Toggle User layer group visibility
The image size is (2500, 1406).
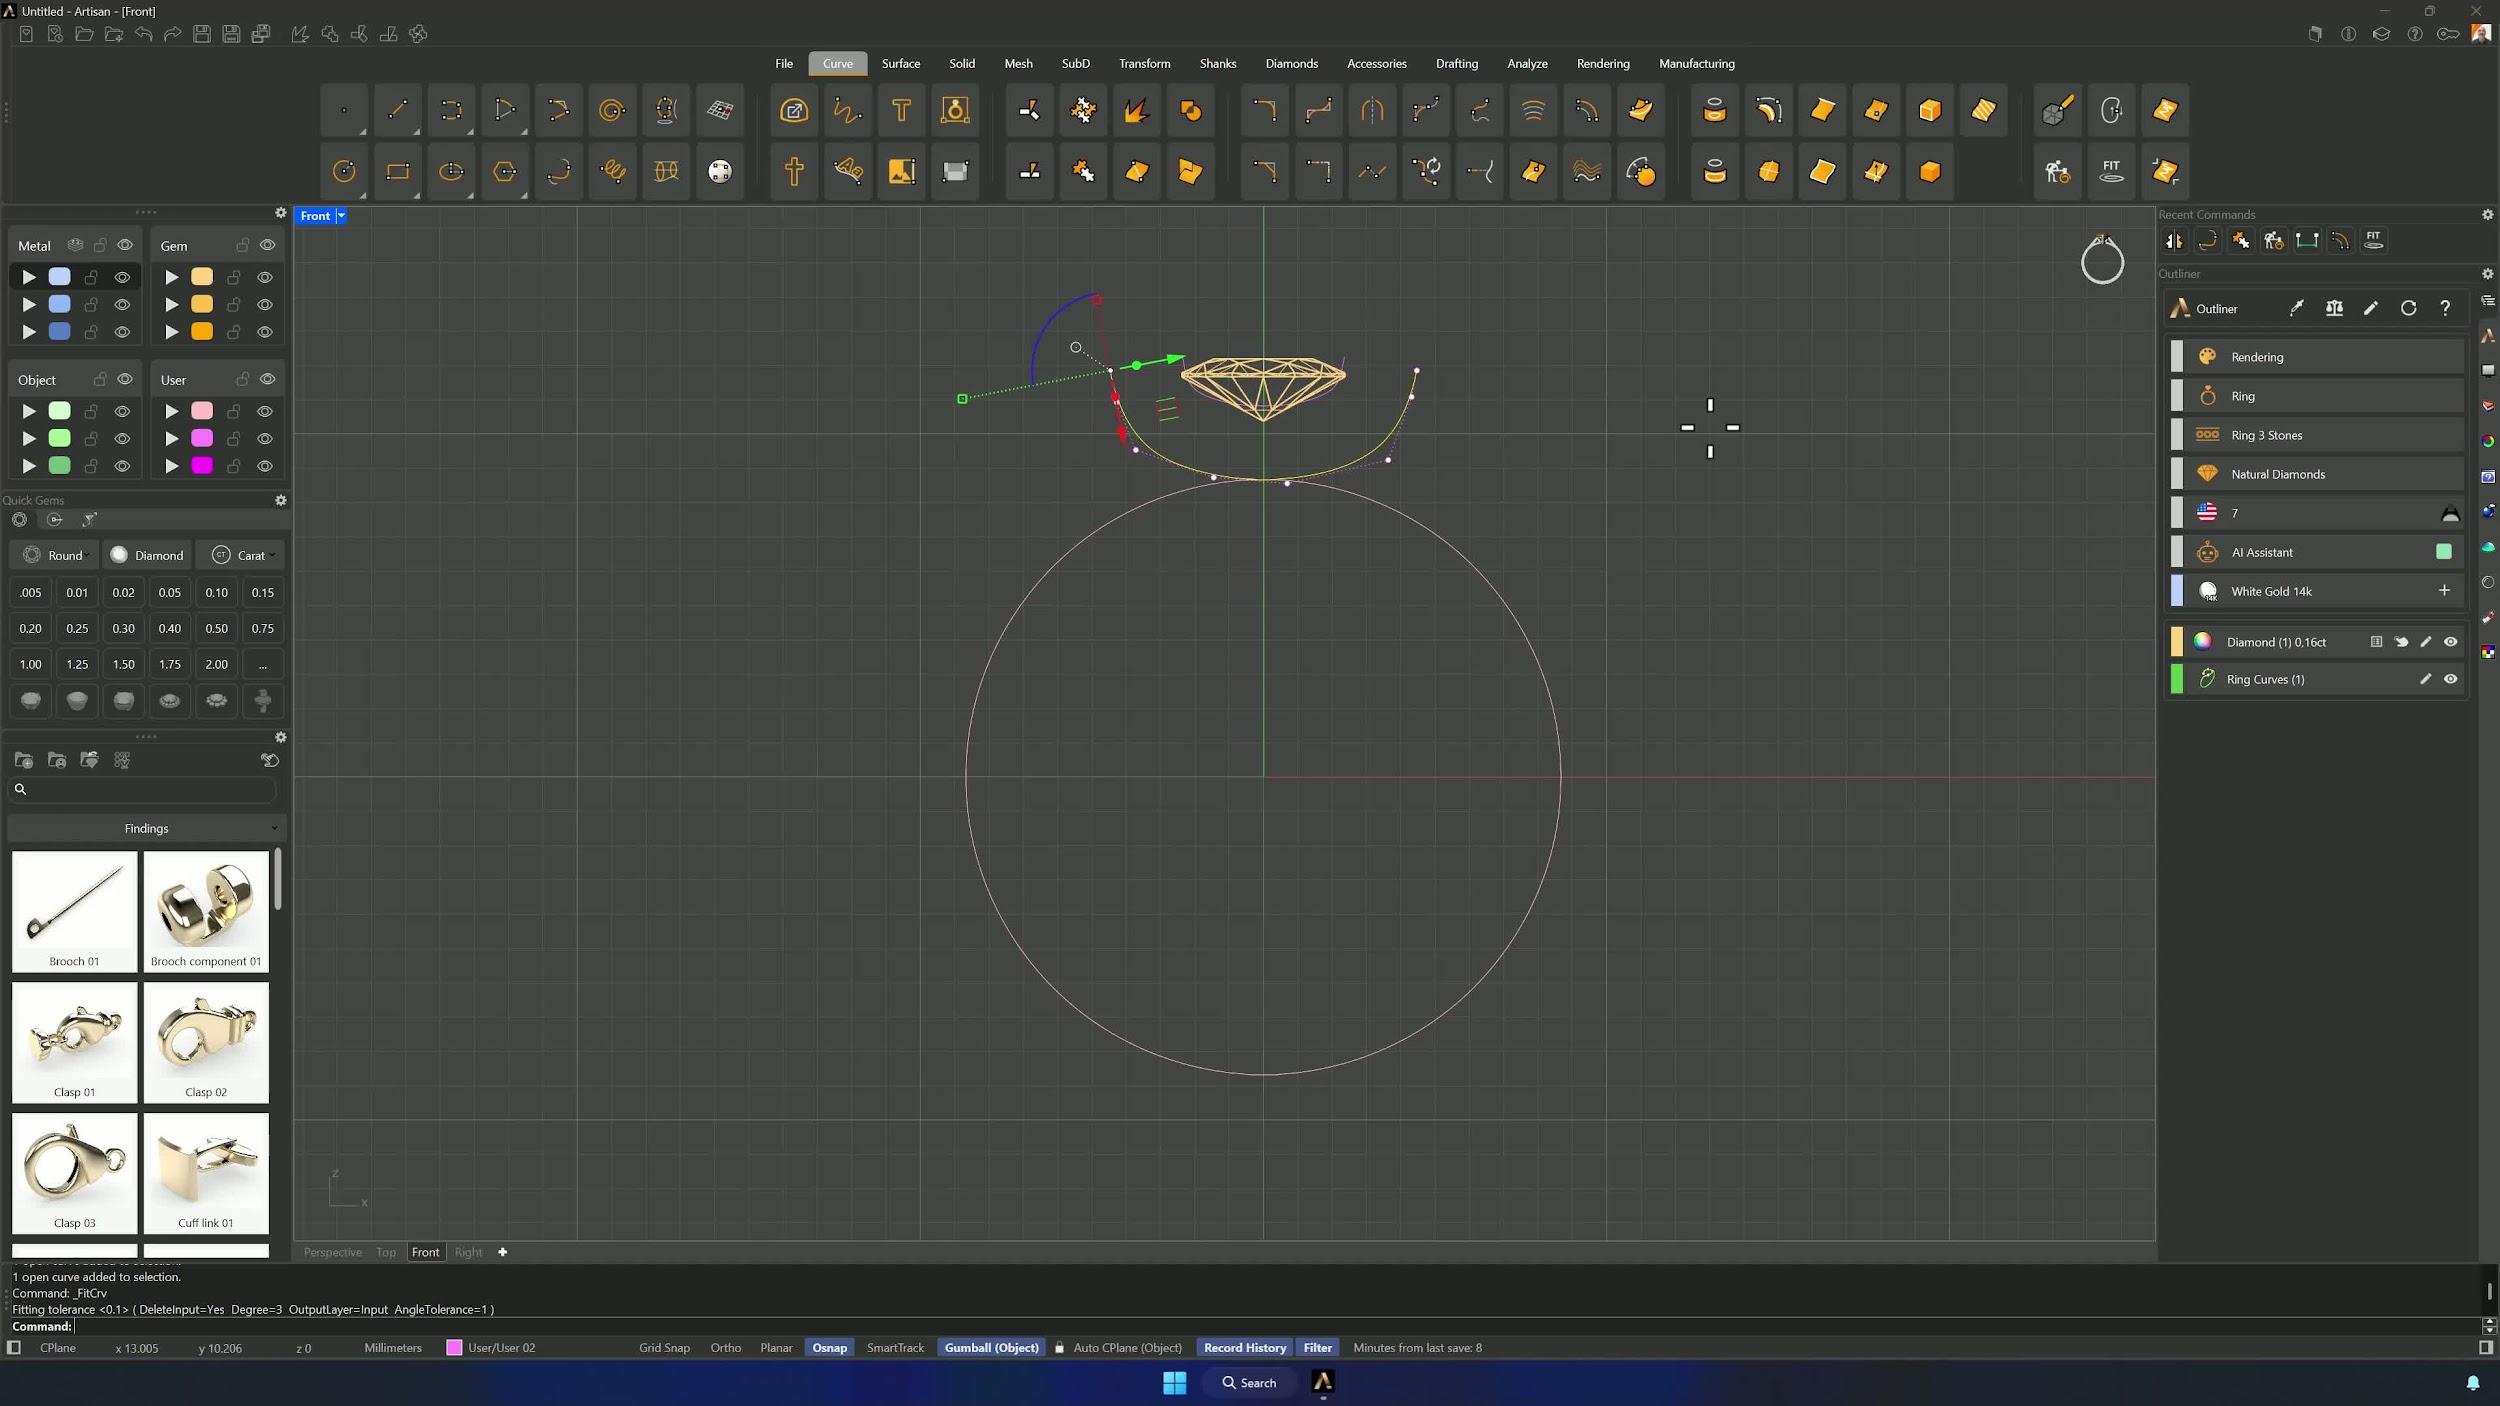[267, 380]
